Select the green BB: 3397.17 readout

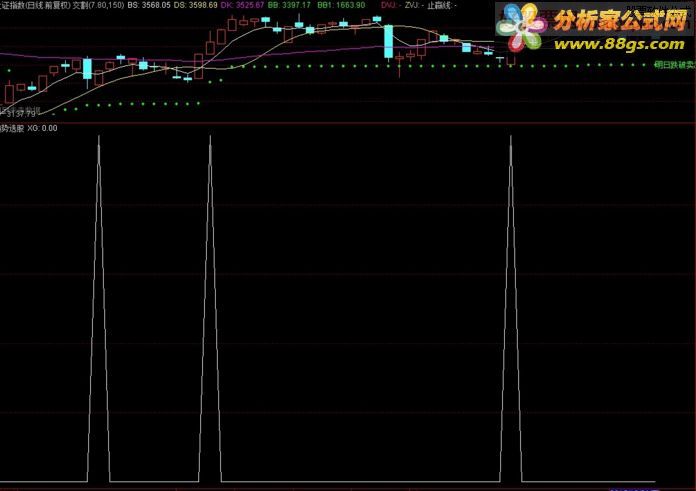289,5
